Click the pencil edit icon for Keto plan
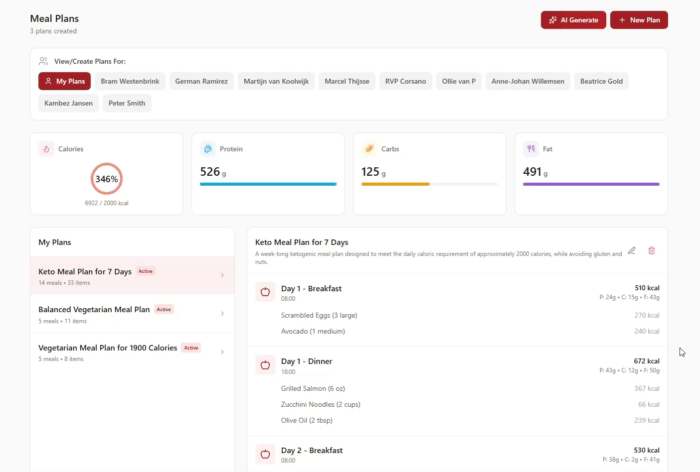 click(x=631, y=250)
